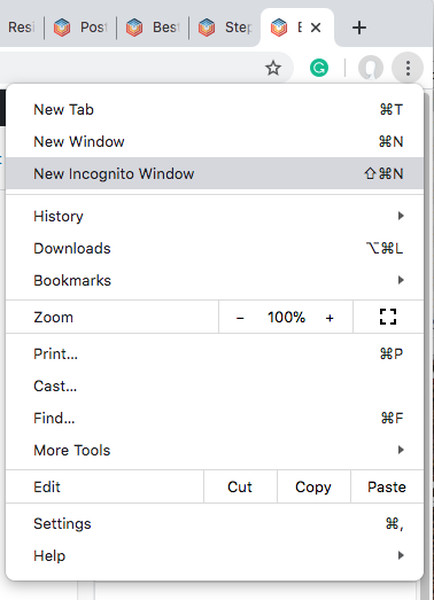This screenshot has height=600, width=434.
Task: Click the Paste button in Edit row
Action: [387, 487]
